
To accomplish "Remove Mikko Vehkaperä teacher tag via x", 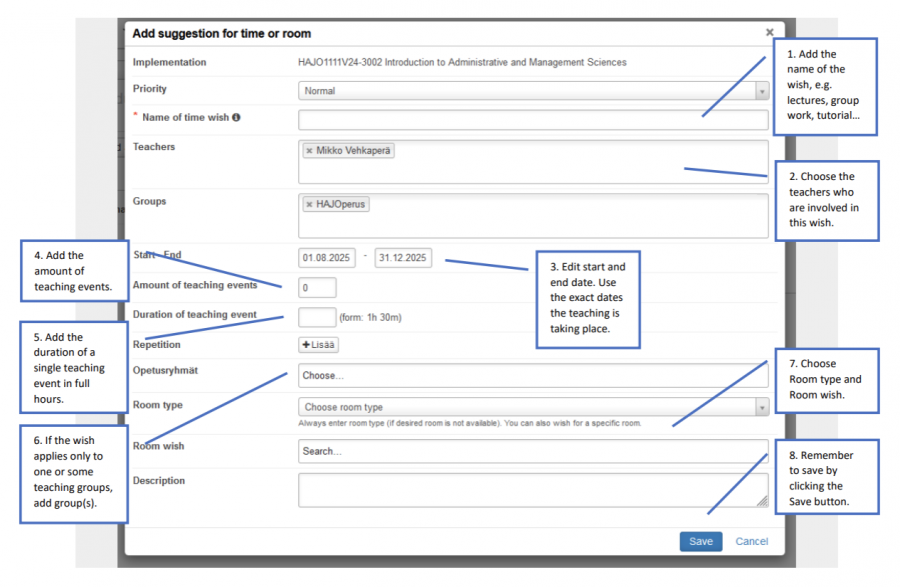I will coord(310,151).
